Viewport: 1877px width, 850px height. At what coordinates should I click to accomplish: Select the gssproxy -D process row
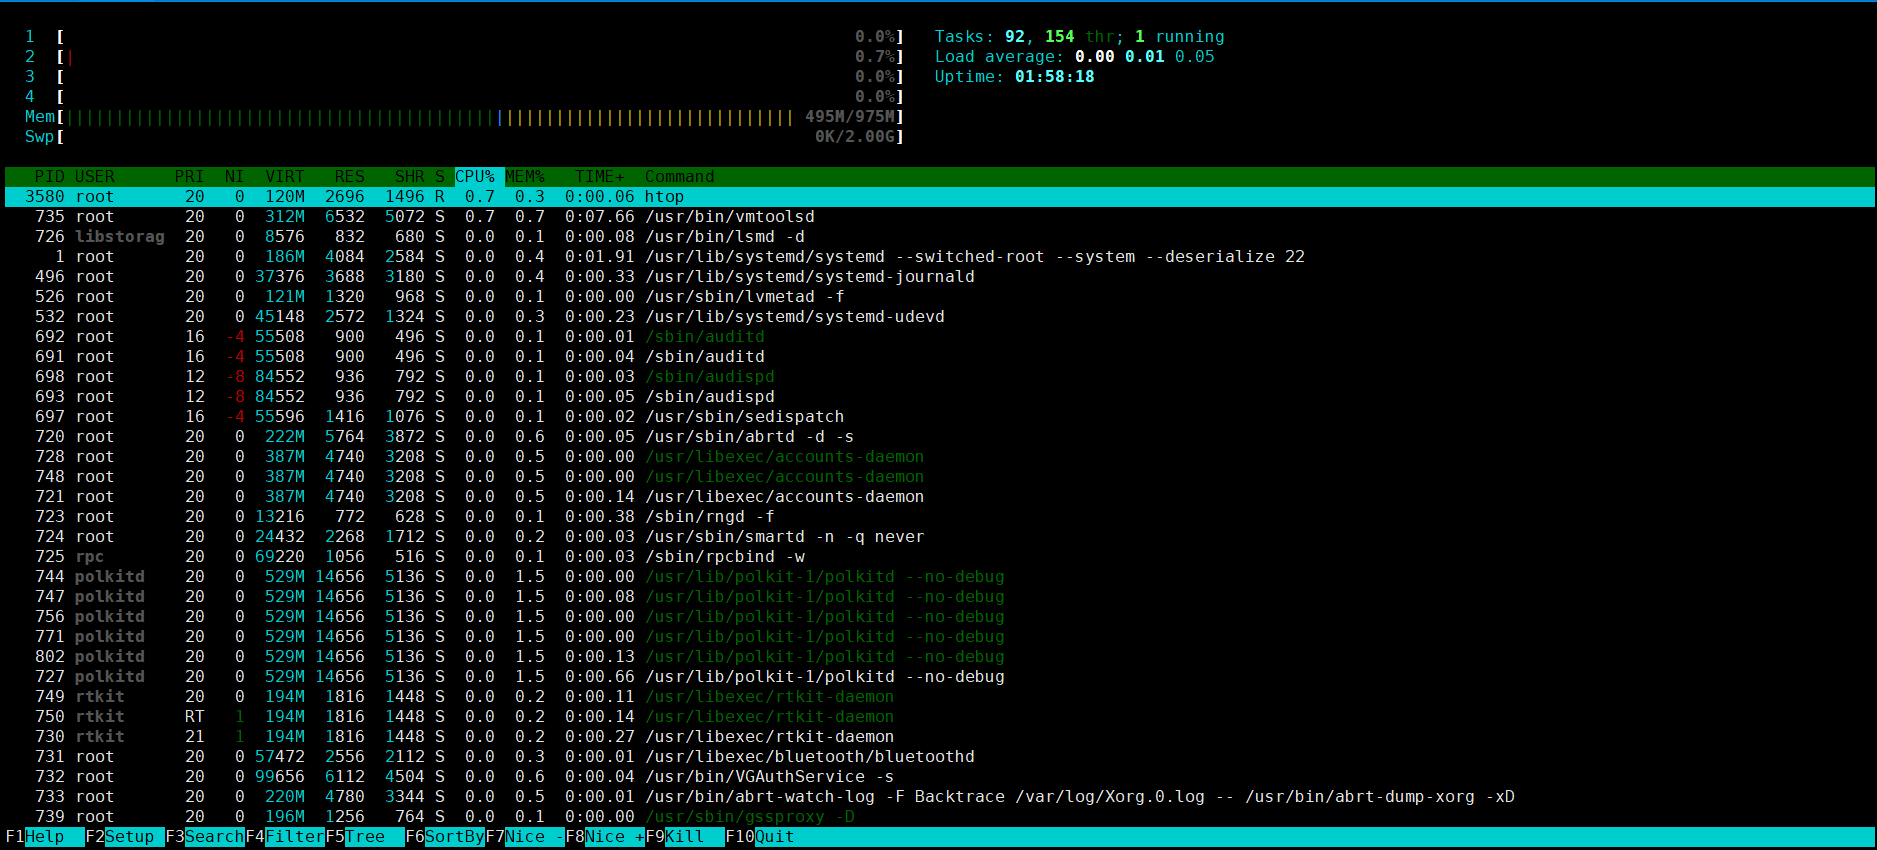940,817
